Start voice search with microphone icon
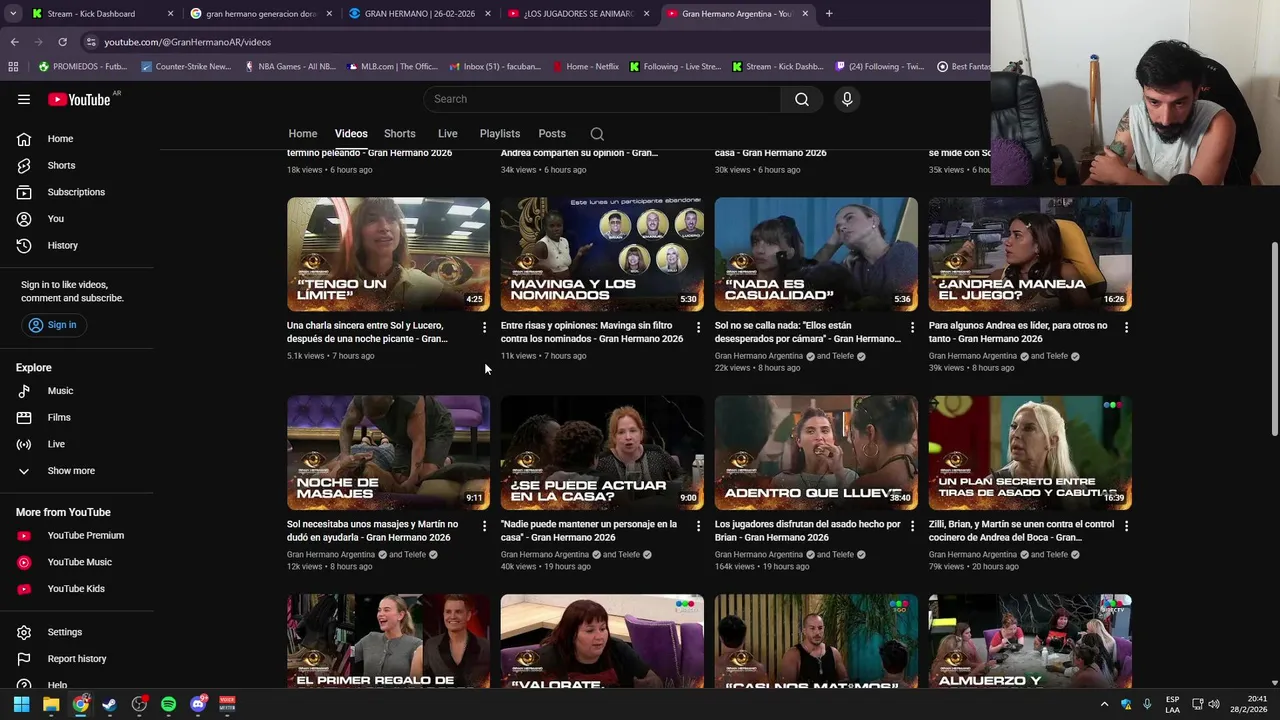1280x720 pixels. pos(847,99)
